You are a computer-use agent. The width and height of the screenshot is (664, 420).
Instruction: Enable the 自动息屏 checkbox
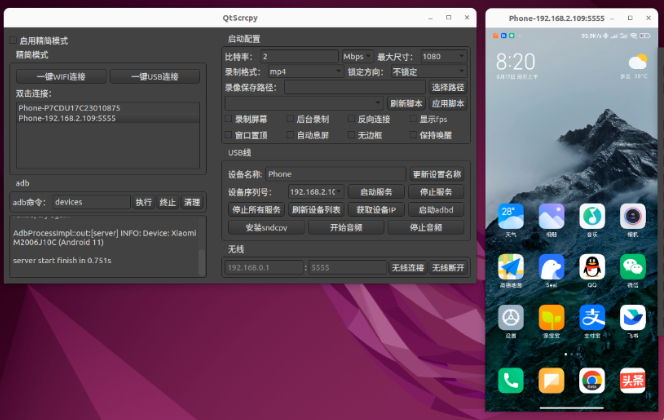(x=290, y=135)
